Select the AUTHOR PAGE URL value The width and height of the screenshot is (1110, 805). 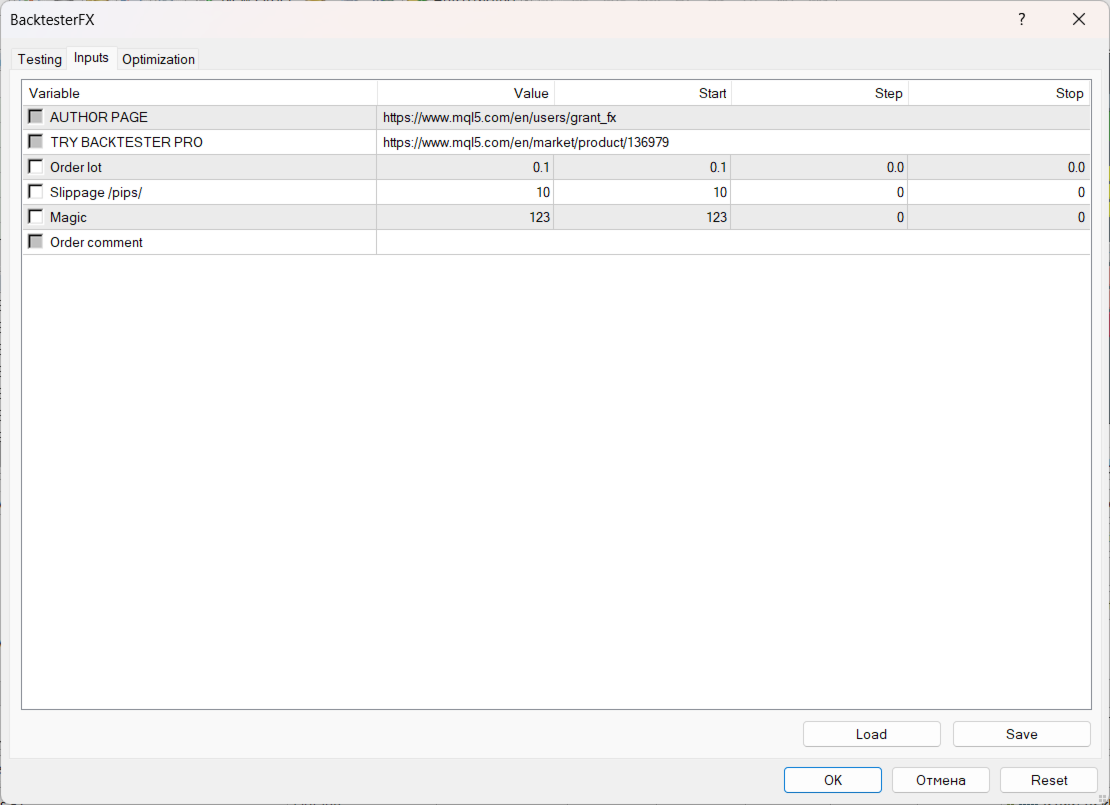pyautogui.click(x=500, y=118)
